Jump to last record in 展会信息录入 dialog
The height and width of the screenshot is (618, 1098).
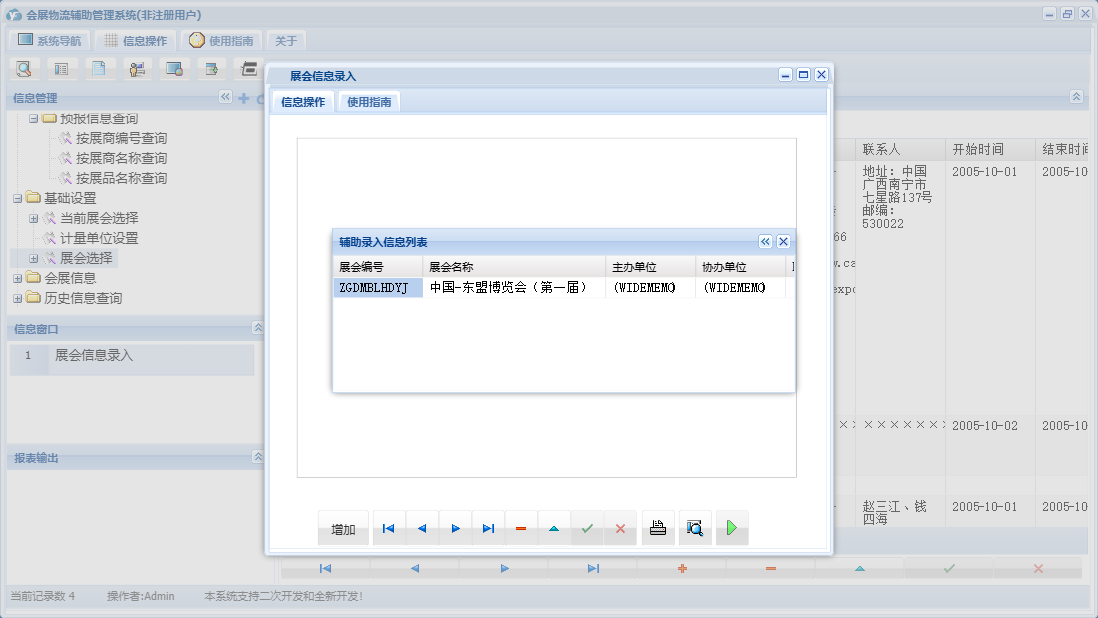[x=488, y=528]
